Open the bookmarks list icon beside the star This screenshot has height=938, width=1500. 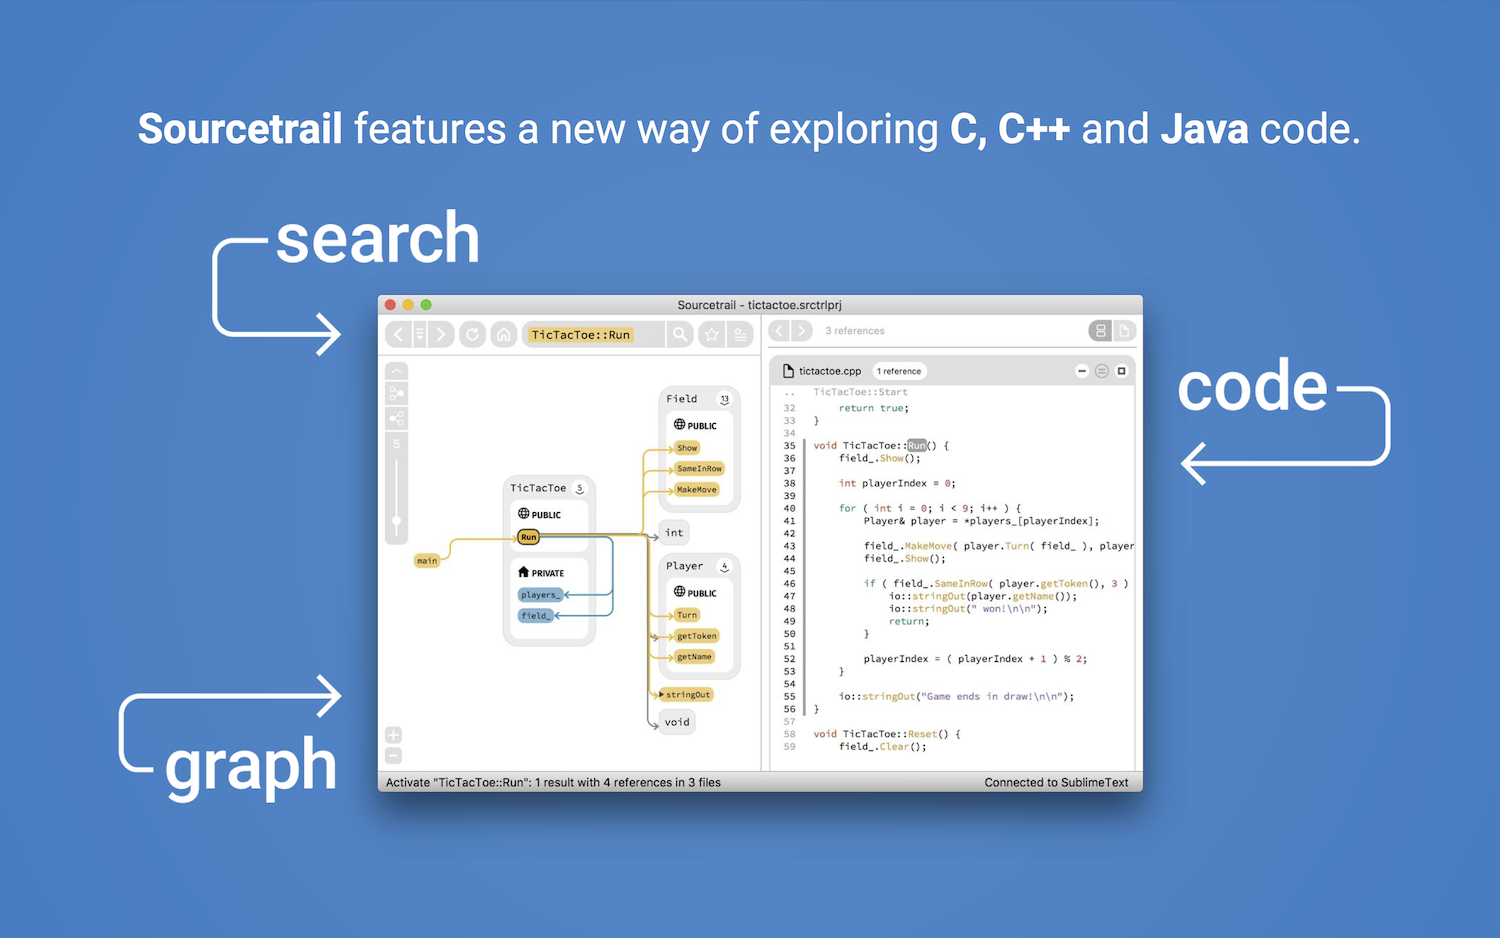(740, 334)
